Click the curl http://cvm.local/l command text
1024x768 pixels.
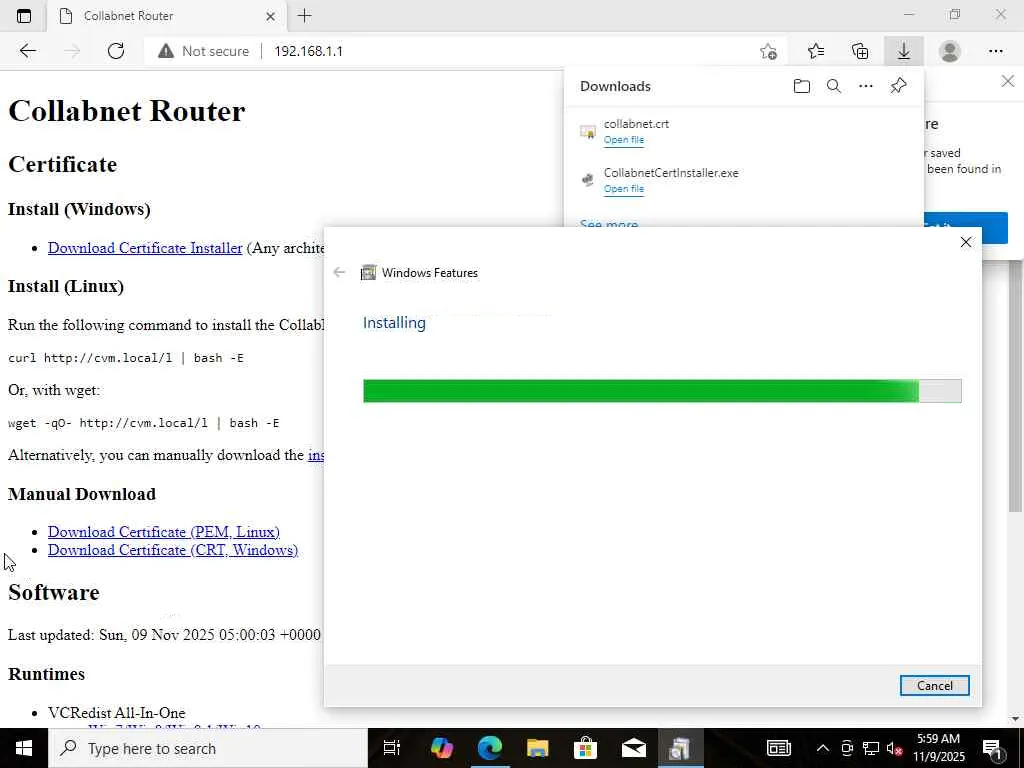pyautogui.click(x=126, y=358)
